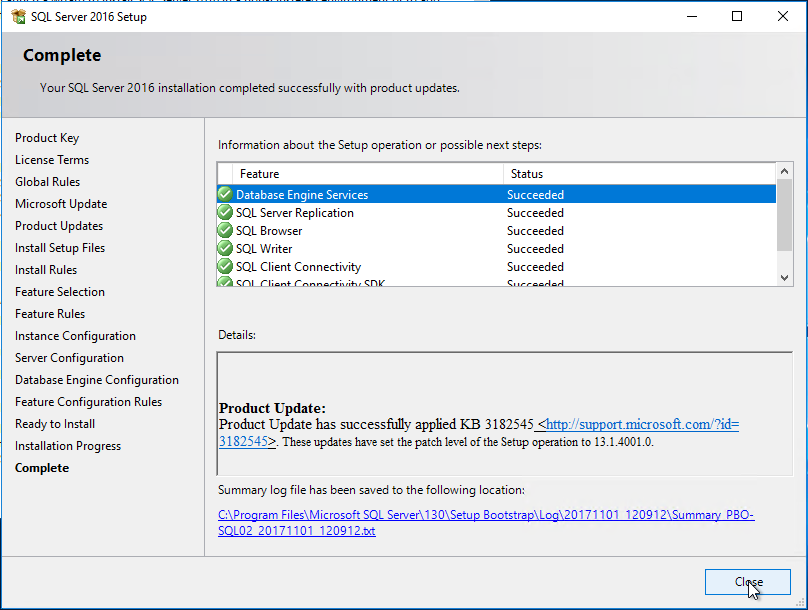Click the green check beside SQL Client Connectivity
The image size is (808, 610).
tap(225, 266)
